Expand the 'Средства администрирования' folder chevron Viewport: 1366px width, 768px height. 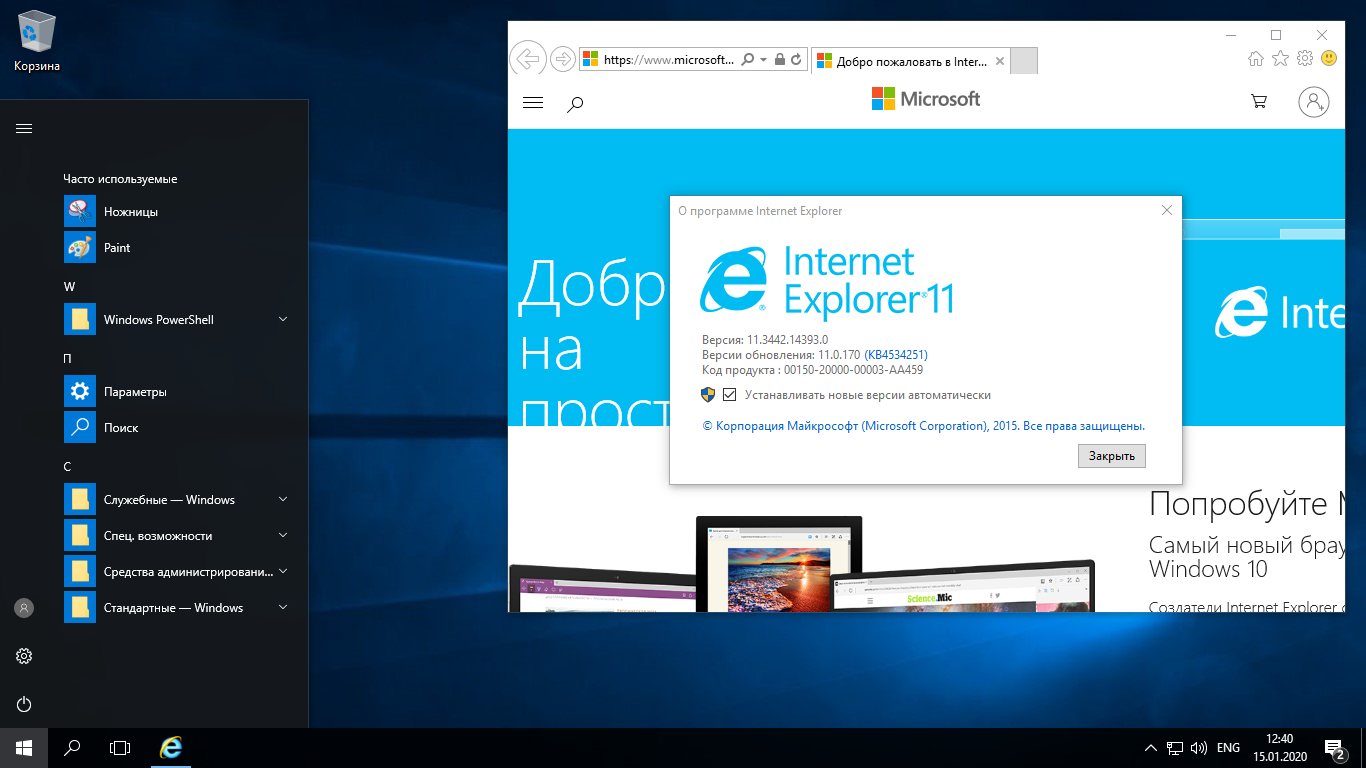point(283,572)
